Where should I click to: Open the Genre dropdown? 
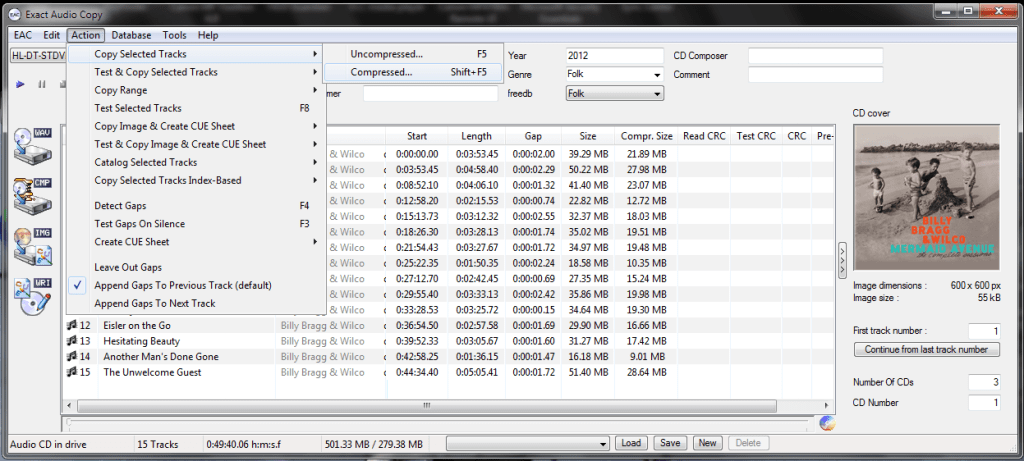point(656,75)
